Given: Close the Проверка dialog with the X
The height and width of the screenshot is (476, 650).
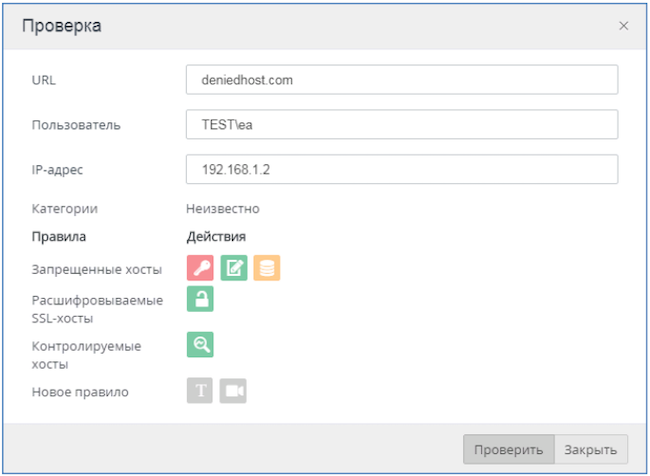Looking at the screenshot, I should pyautogui.click(x=623, y=26).
